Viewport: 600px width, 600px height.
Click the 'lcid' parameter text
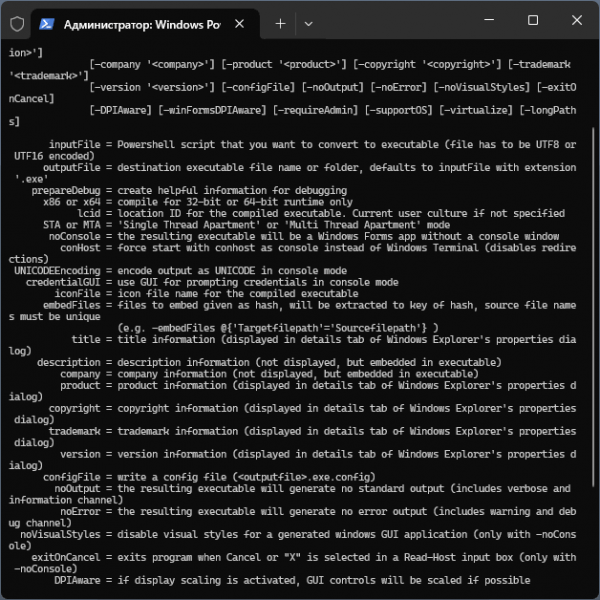click(x=89, y=214)
